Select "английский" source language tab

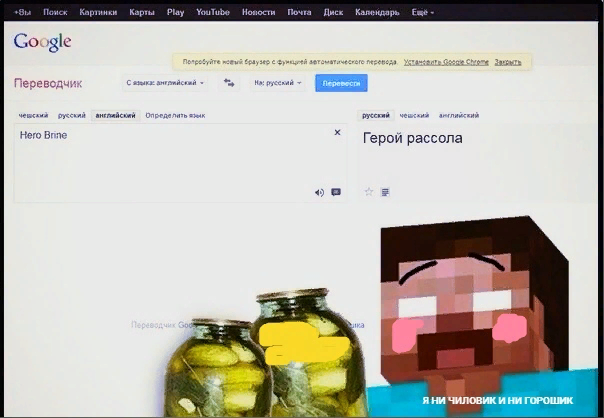(116, 115)
